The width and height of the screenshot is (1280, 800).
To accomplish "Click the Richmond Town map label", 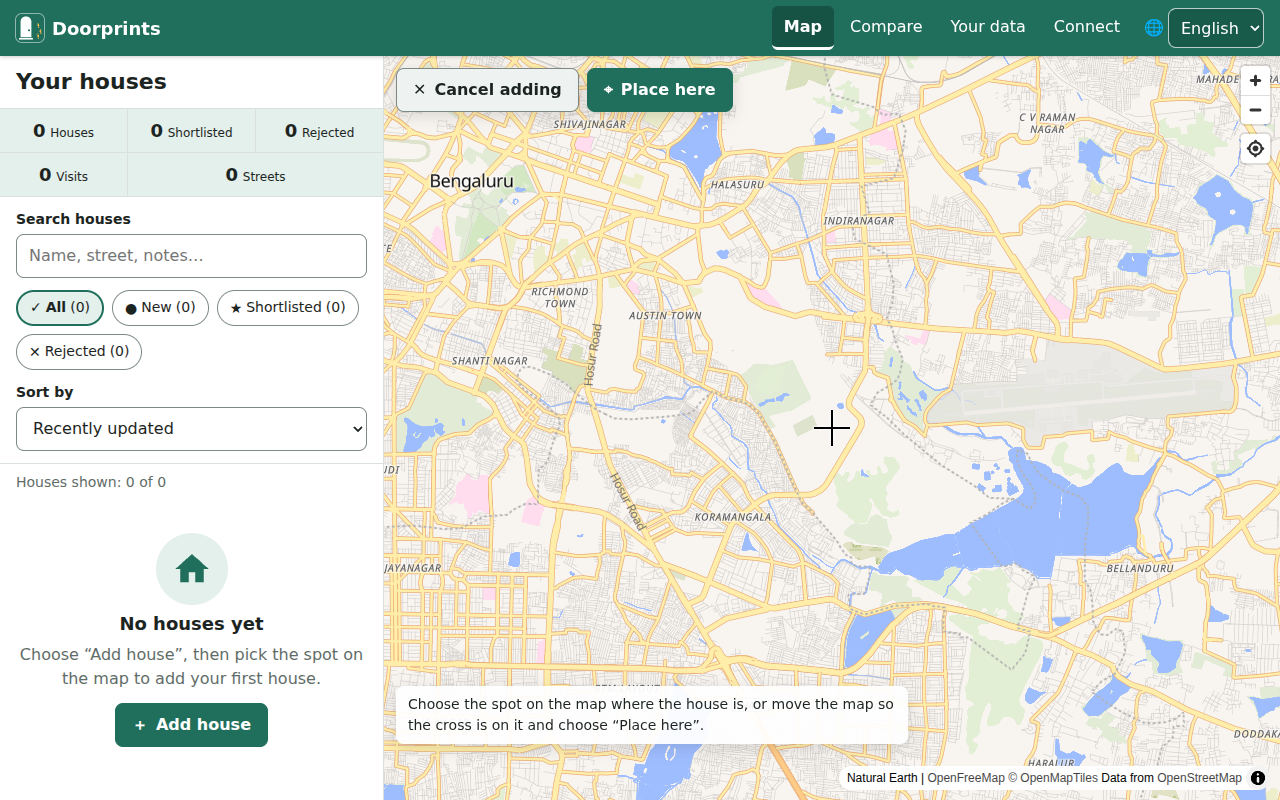I will coord(560,297).
